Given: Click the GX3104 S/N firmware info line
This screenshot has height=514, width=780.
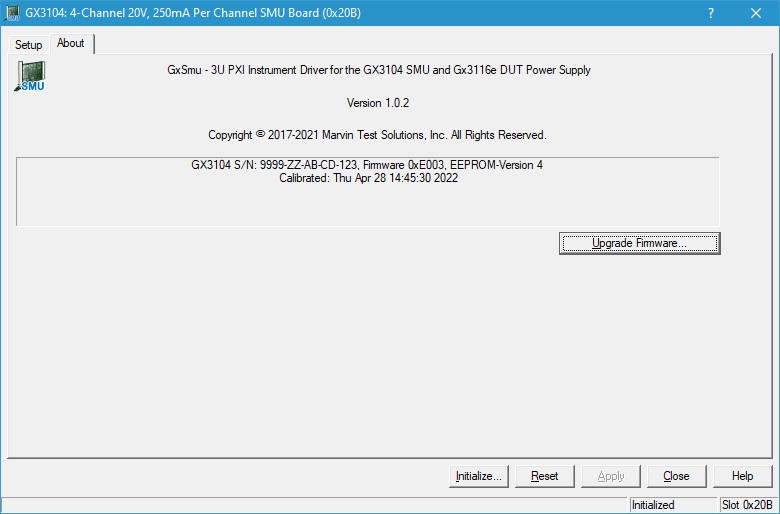Looking at the screenshot, I should coord(367,165).
